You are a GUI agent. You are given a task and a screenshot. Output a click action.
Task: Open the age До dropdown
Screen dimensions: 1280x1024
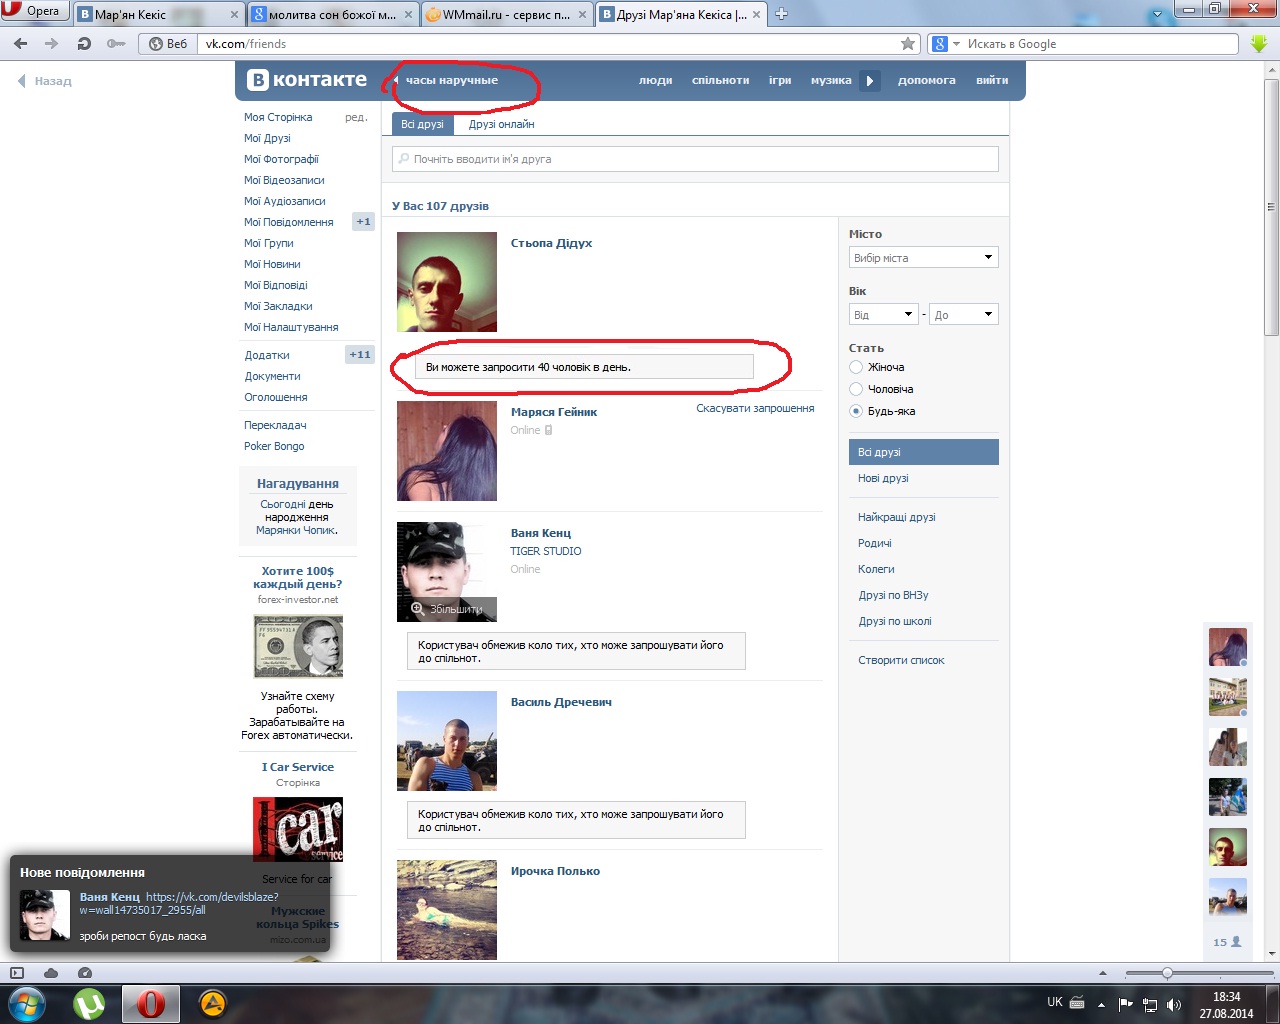[964, 315]
